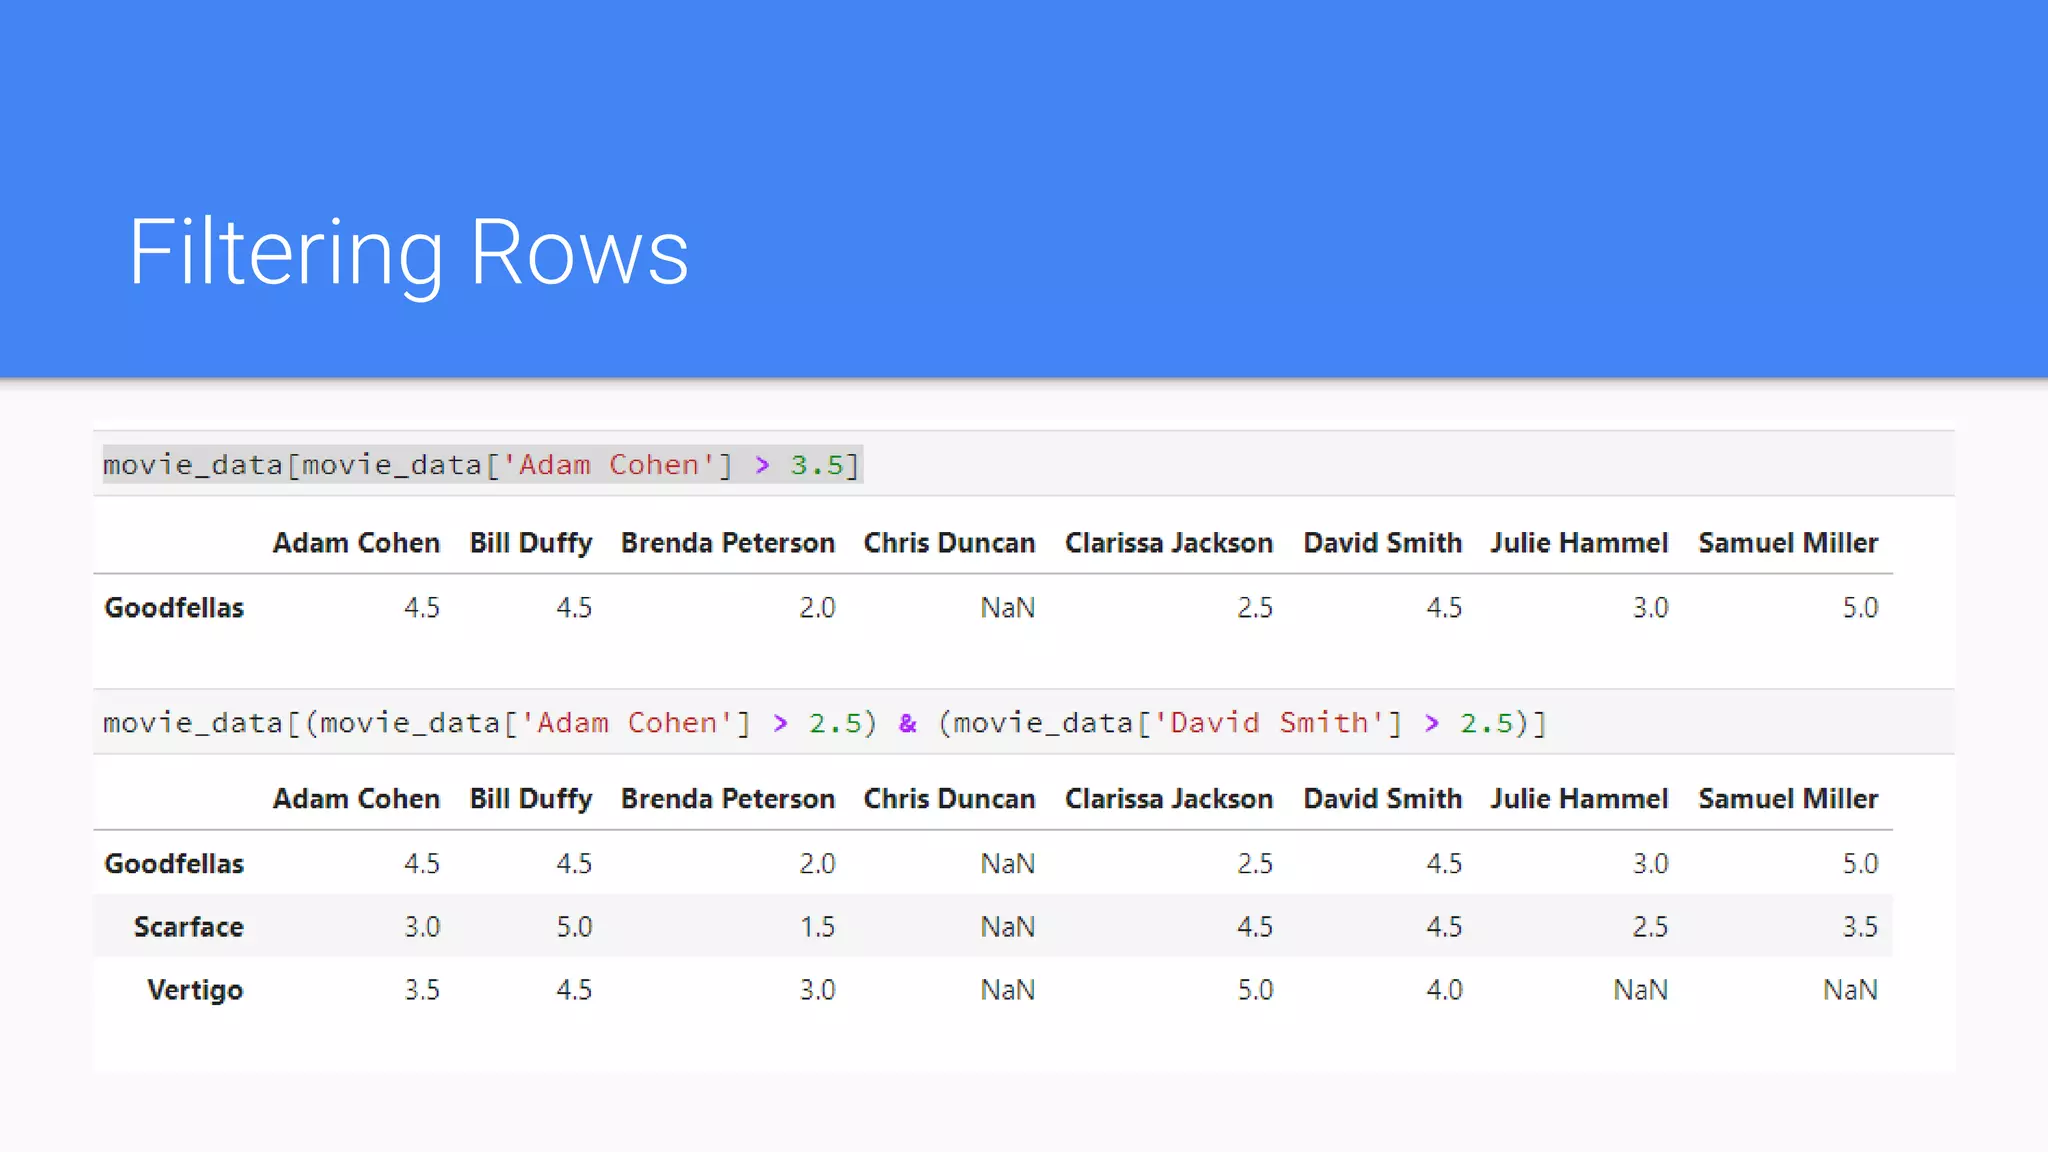Select 'Samuel Miller' header in the first table

pyautogui.click(x=1788, y=543)
